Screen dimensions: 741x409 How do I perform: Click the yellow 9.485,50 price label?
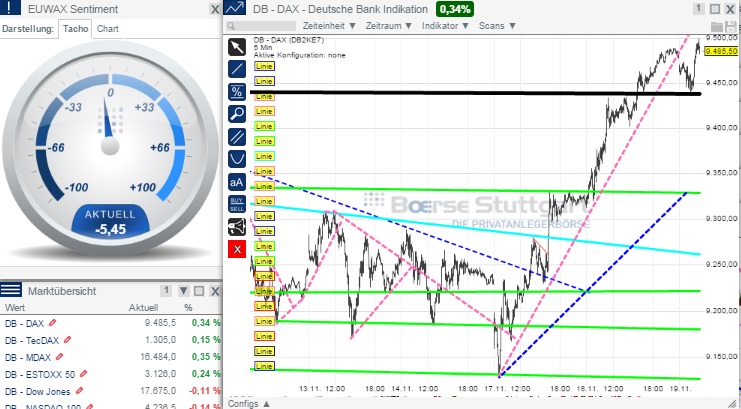(x=721, y=51)
